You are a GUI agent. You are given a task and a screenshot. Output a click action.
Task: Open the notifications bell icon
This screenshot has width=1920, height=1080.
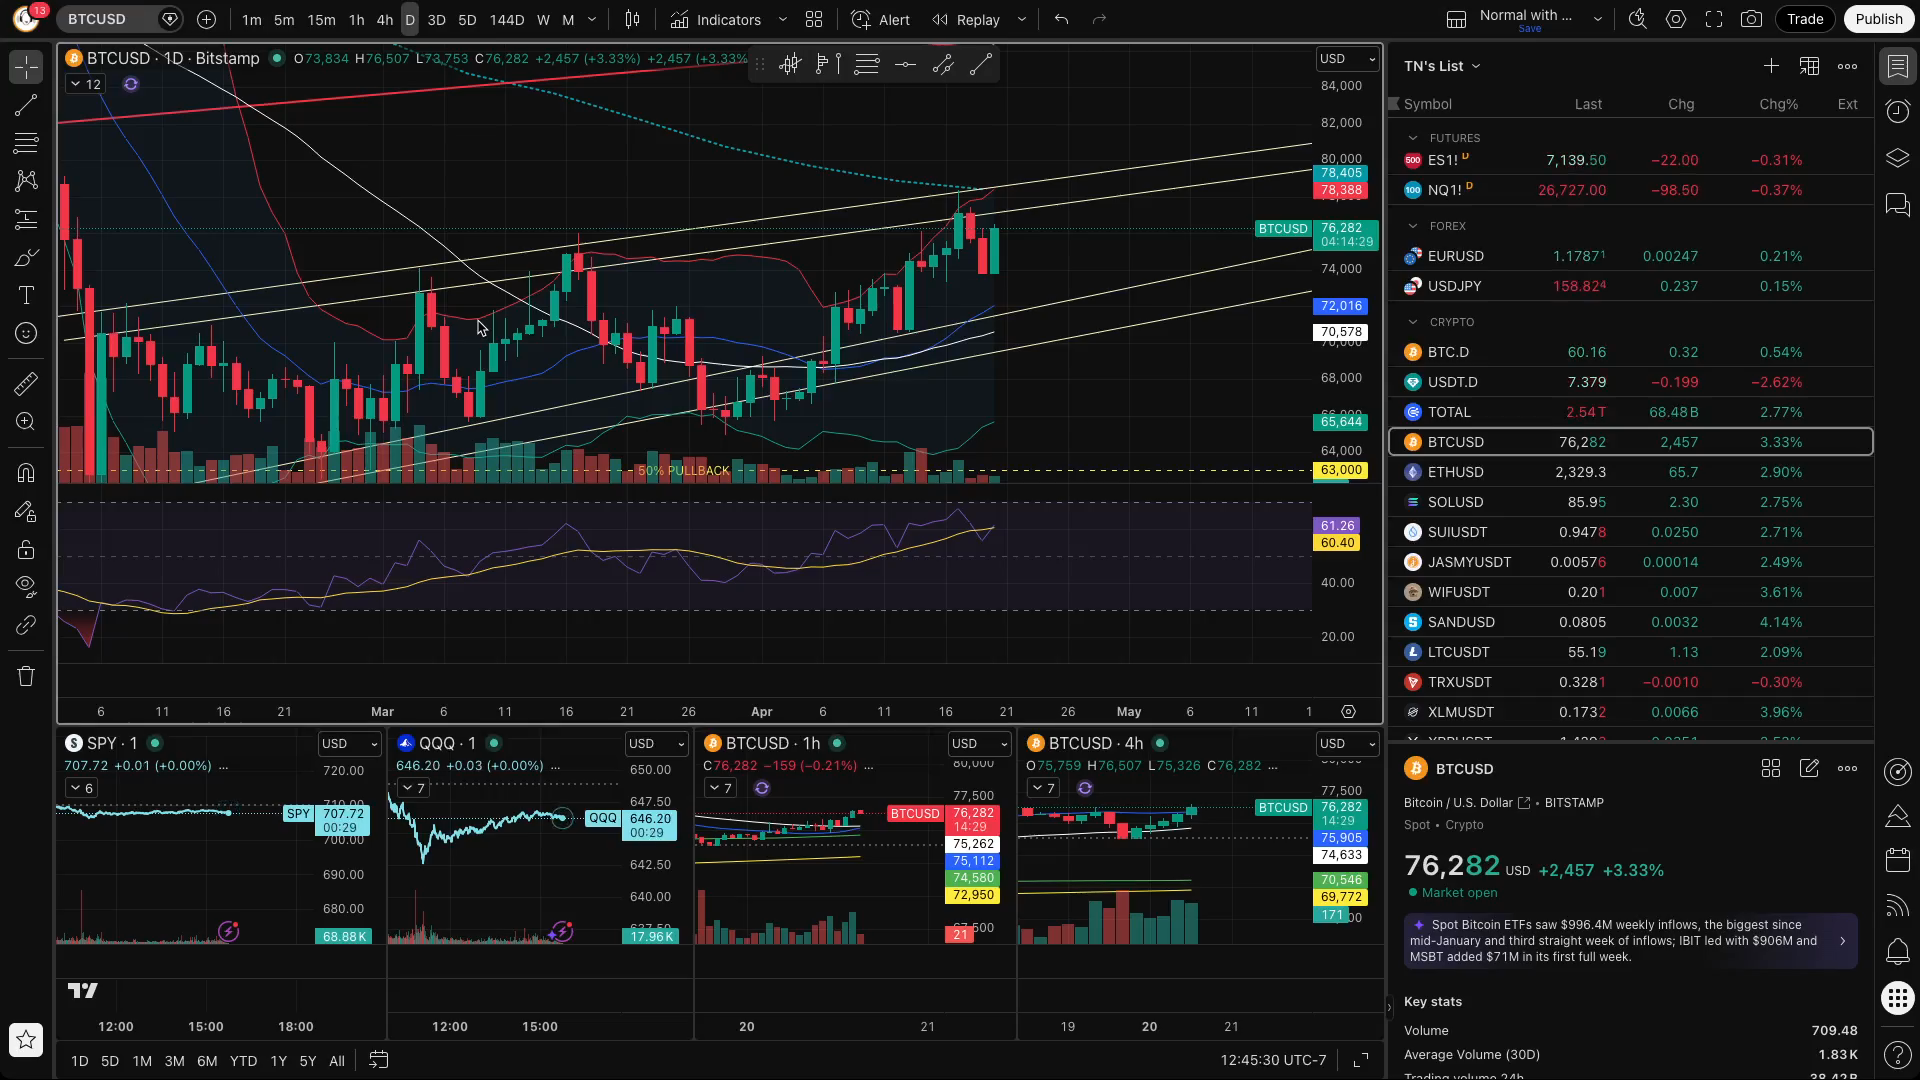[x=1897, y=952]
